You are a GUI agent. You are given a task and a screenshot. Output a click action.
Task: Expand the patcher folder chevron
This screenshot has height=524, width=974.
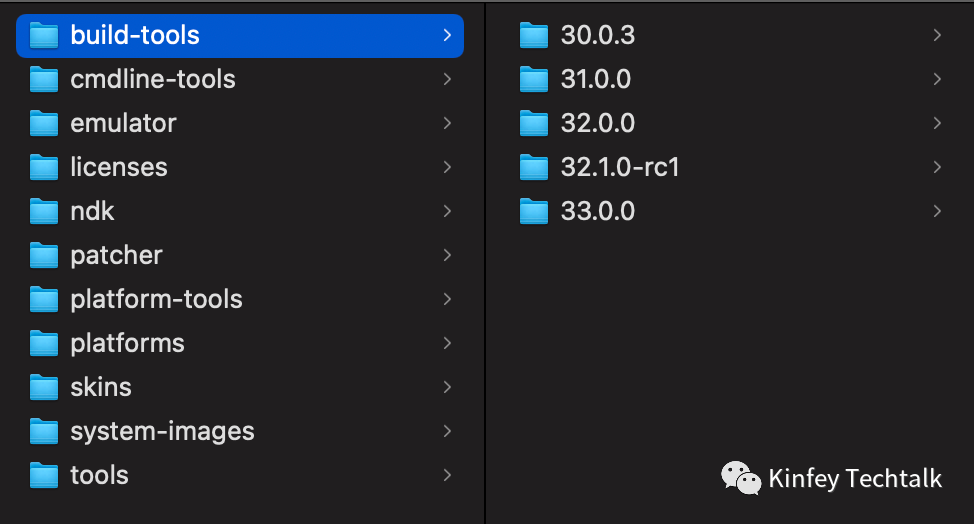(x=447, y=256)
